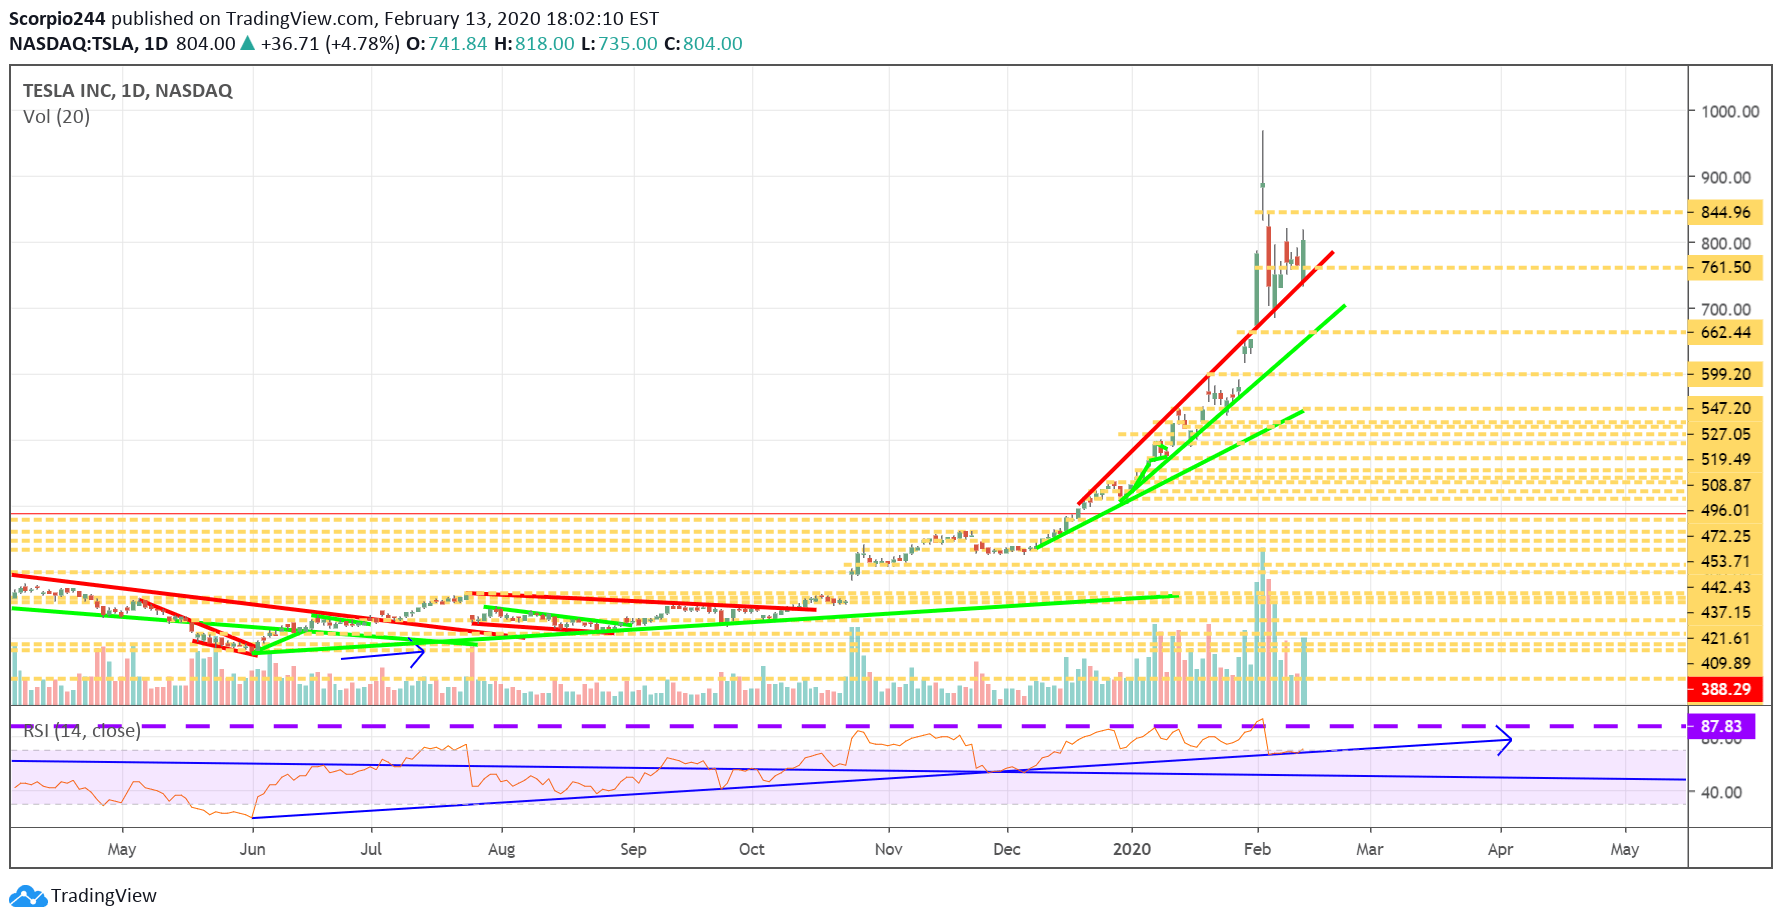Click the C:804.00 close value
The image size is (1782, 923).
click(703, 44)
